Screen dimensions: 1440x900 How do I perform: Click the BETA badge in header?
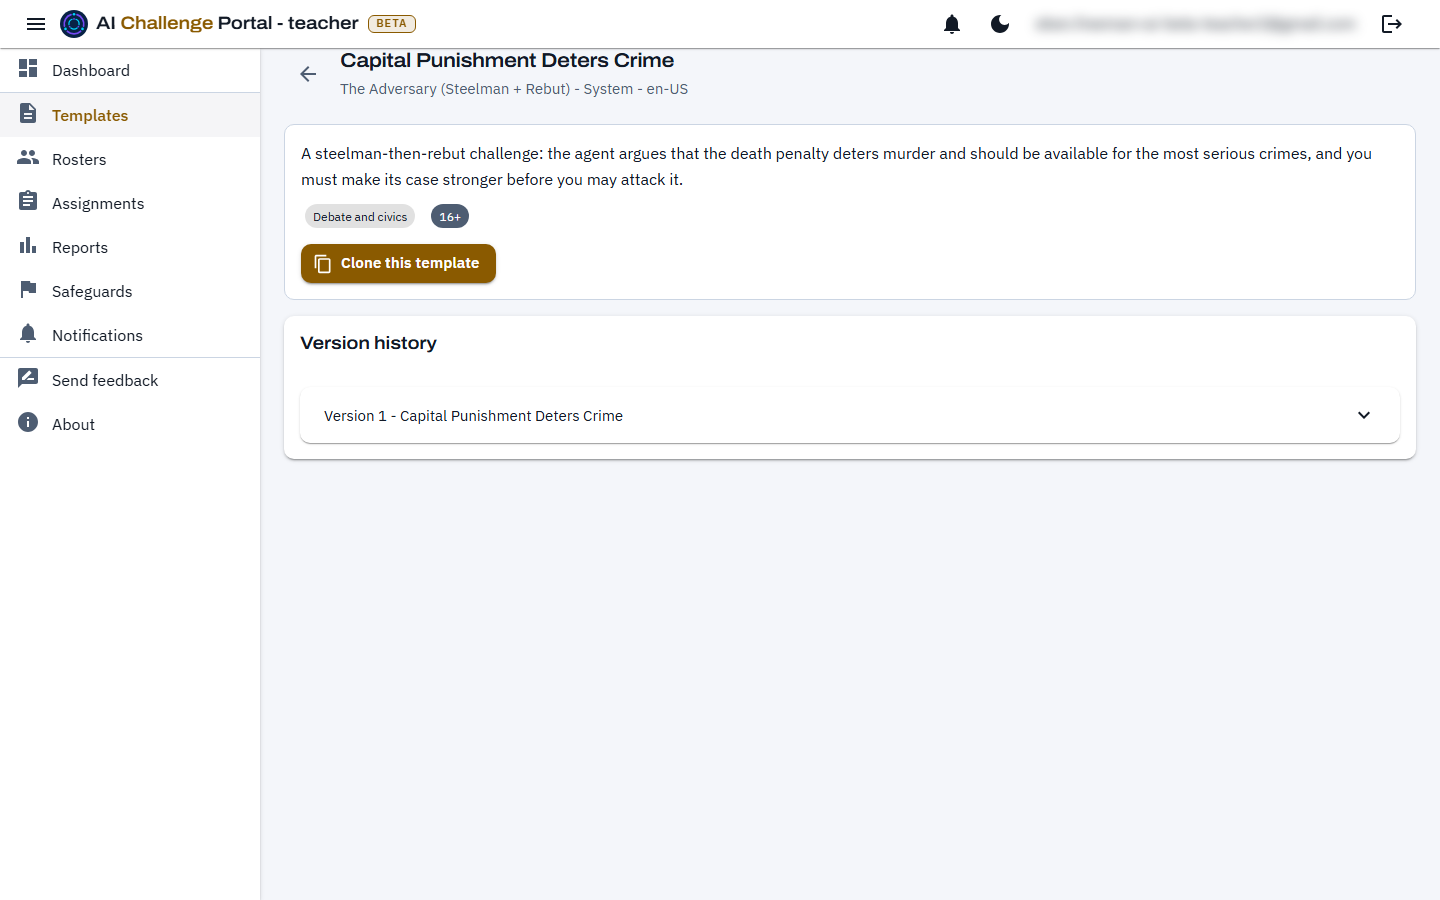coord(392,24)
